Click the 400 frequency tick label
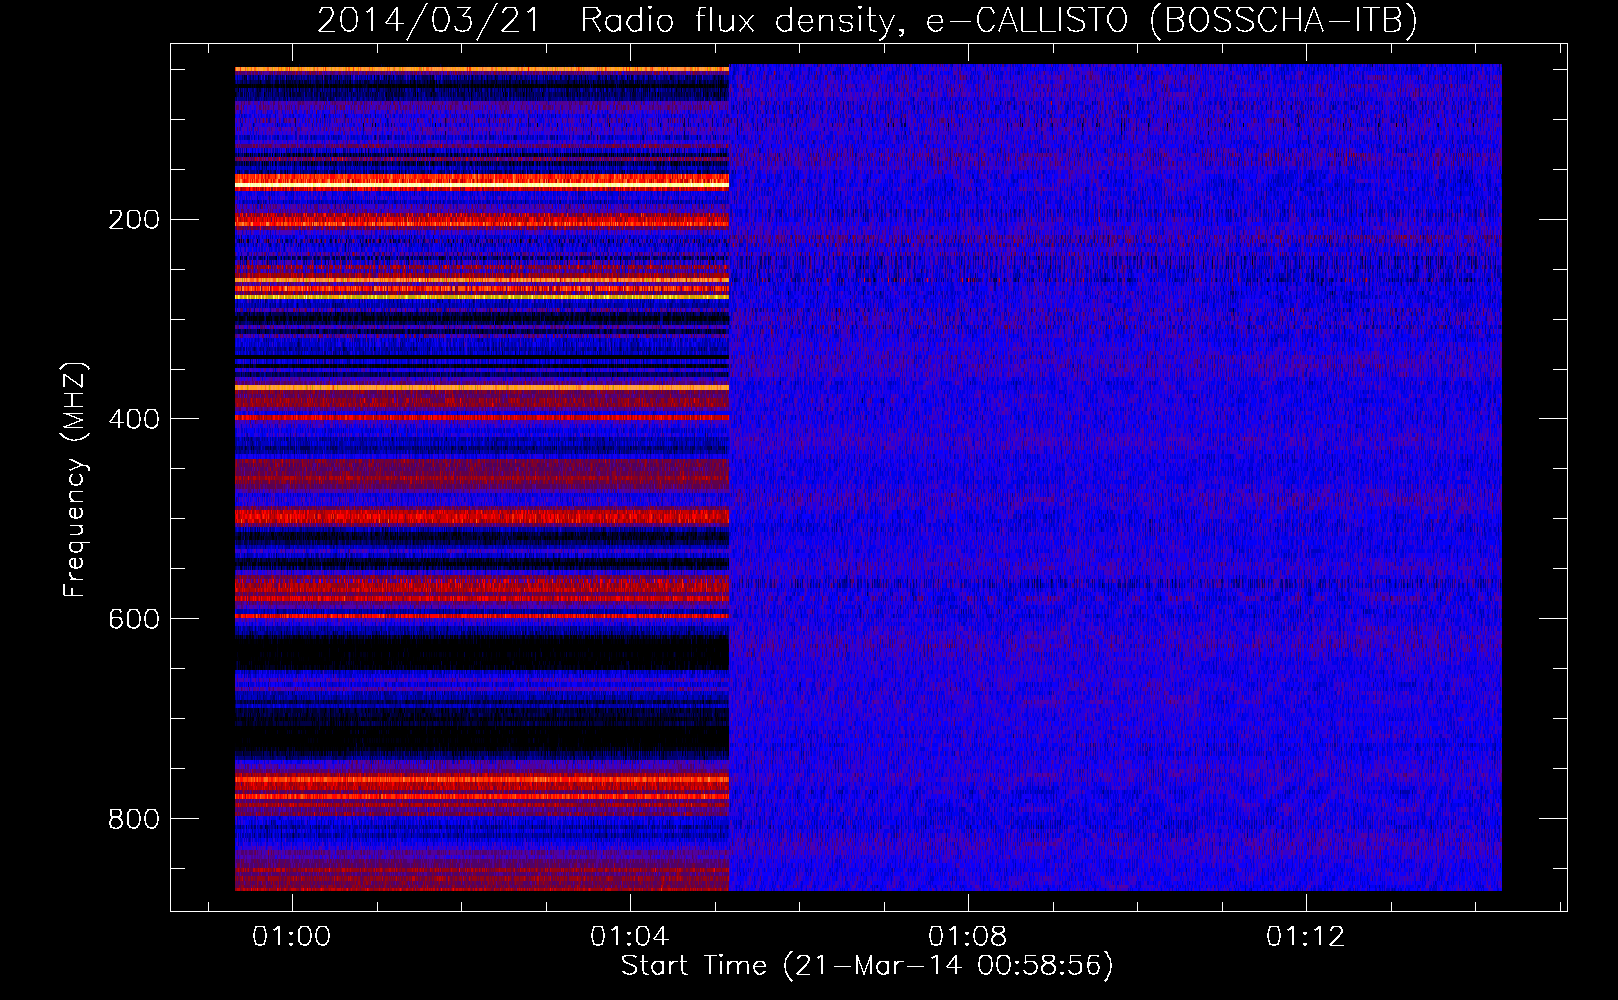This screenshot has height=1000, width=1618. pos(134,419)
